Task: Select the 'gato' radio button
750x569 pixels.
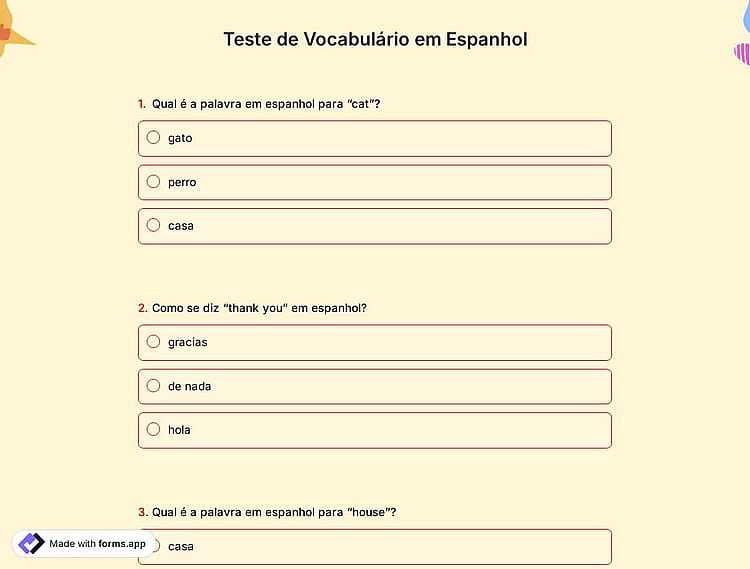Action: pyautogui.click(x=153, y=138)
